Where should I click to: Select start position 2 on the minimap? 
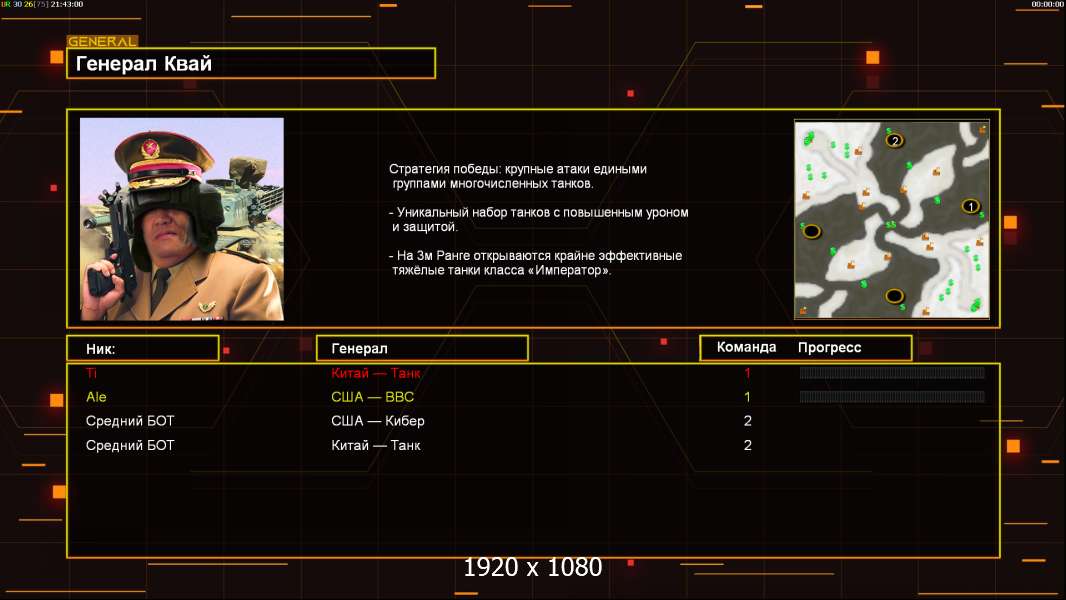click(x=895, y=141)
